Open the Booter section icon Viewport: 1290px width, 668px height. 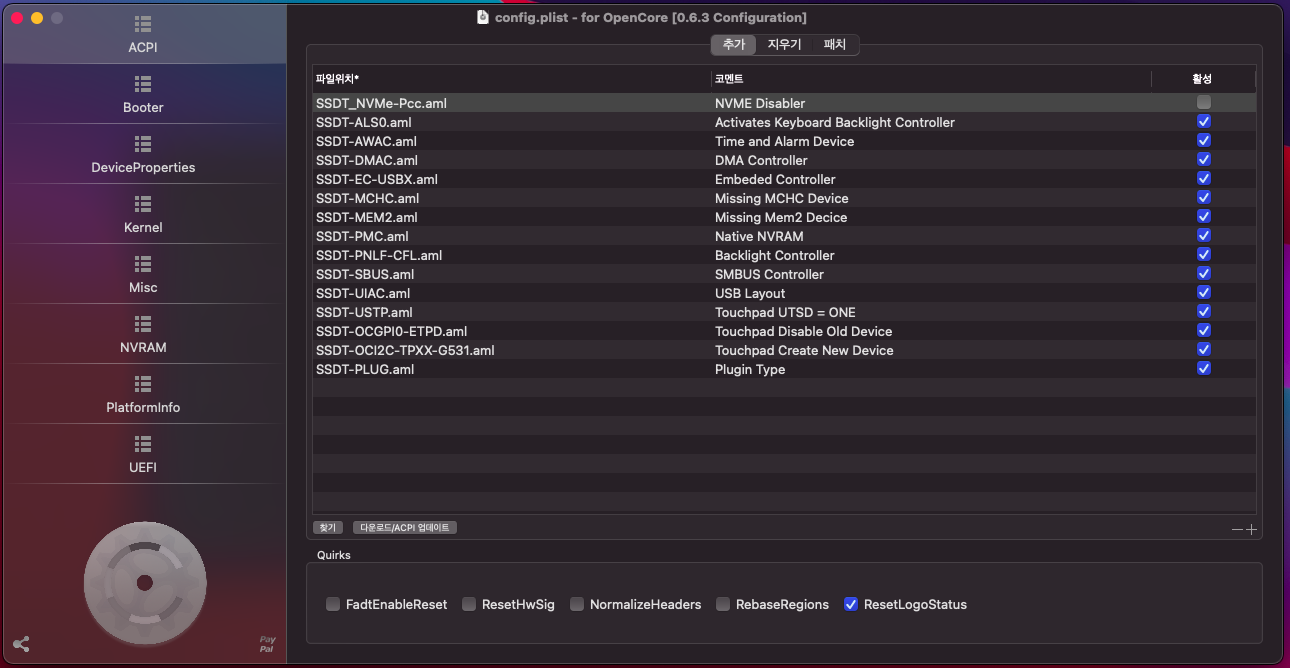[x=143, y=83]
